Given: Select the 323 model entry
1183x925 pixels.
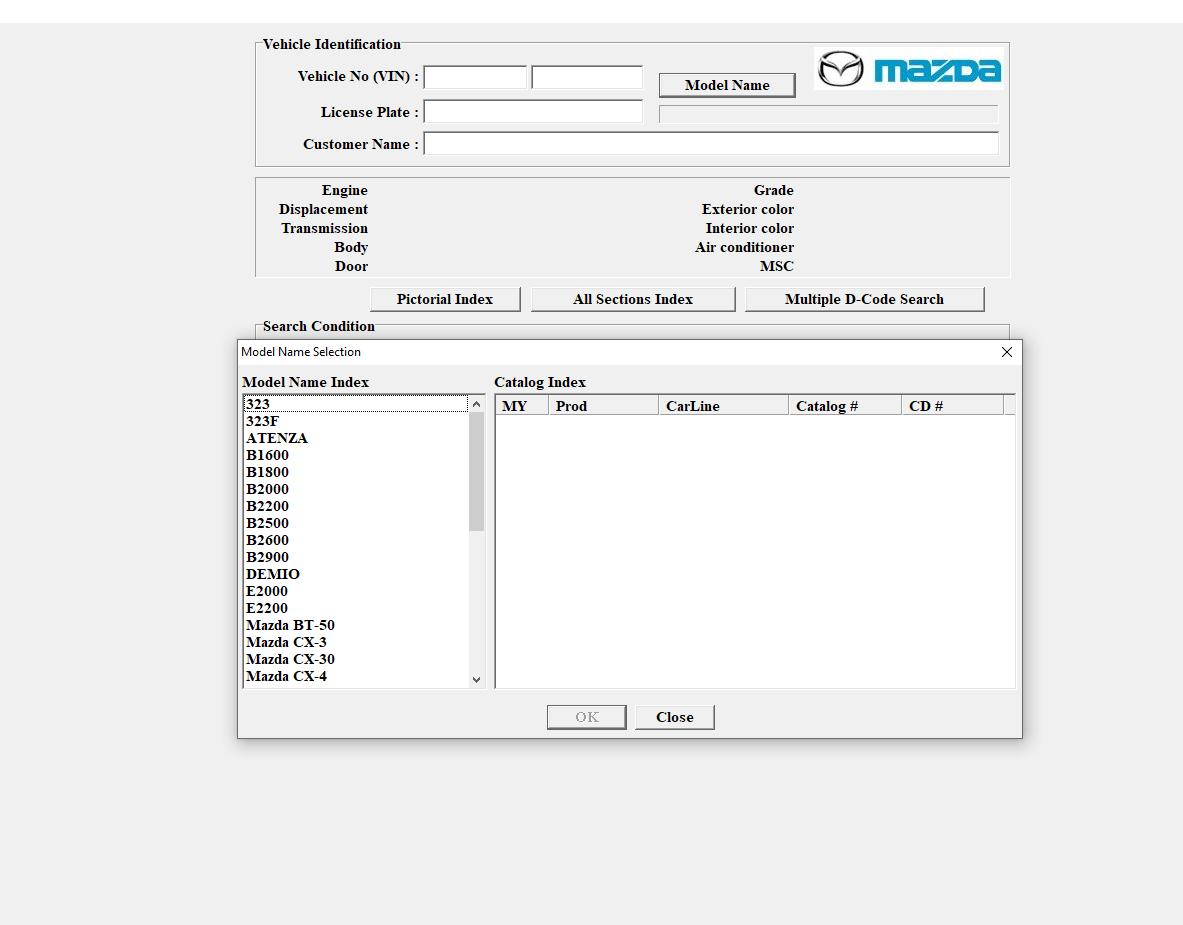Looking at the screenshot, I should [x=300, y=404].
